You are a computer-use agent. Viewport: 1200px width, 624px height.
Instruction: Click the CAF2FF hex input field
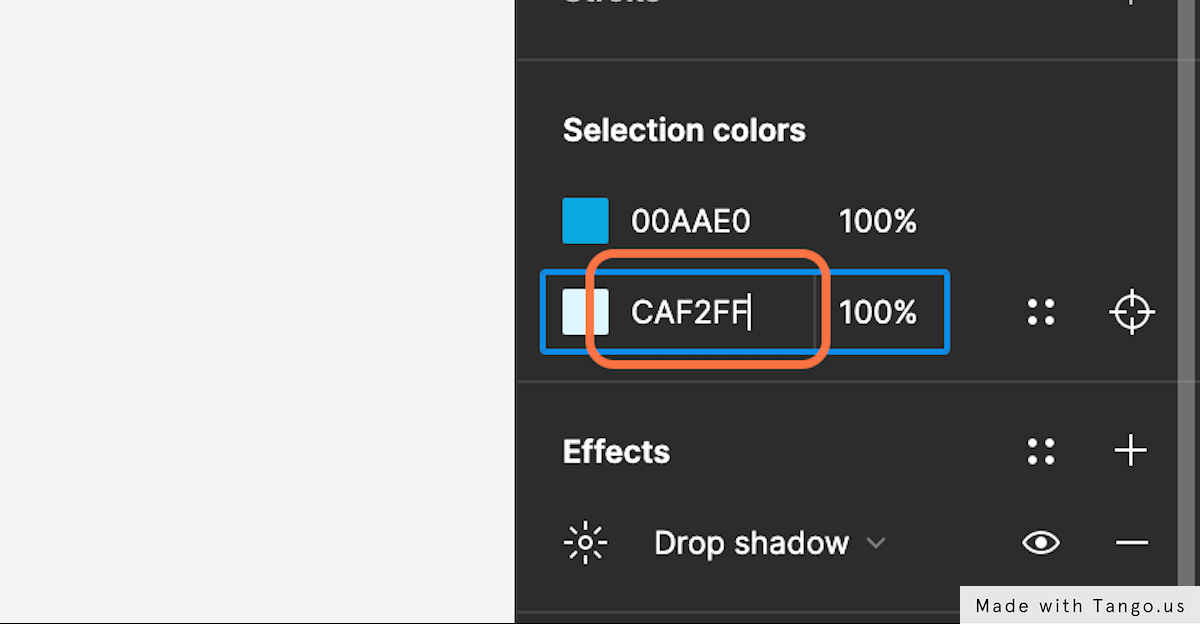716,312
